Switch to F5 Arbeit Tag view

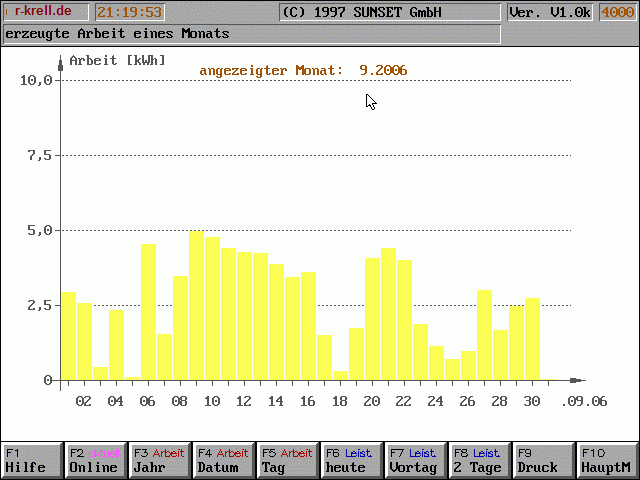(287, 460)
